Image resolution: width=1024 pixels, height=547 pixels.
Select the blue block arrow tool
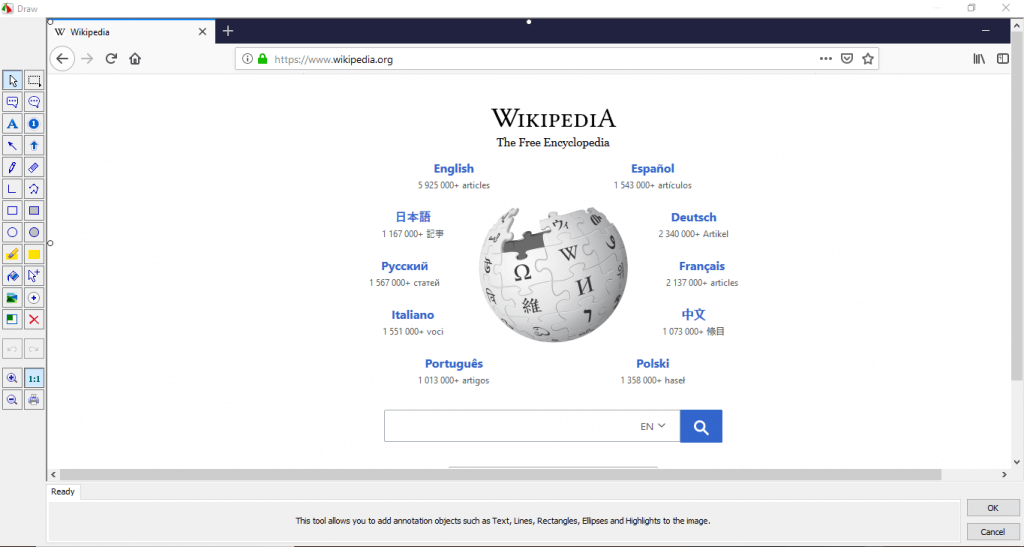[34, 146]
